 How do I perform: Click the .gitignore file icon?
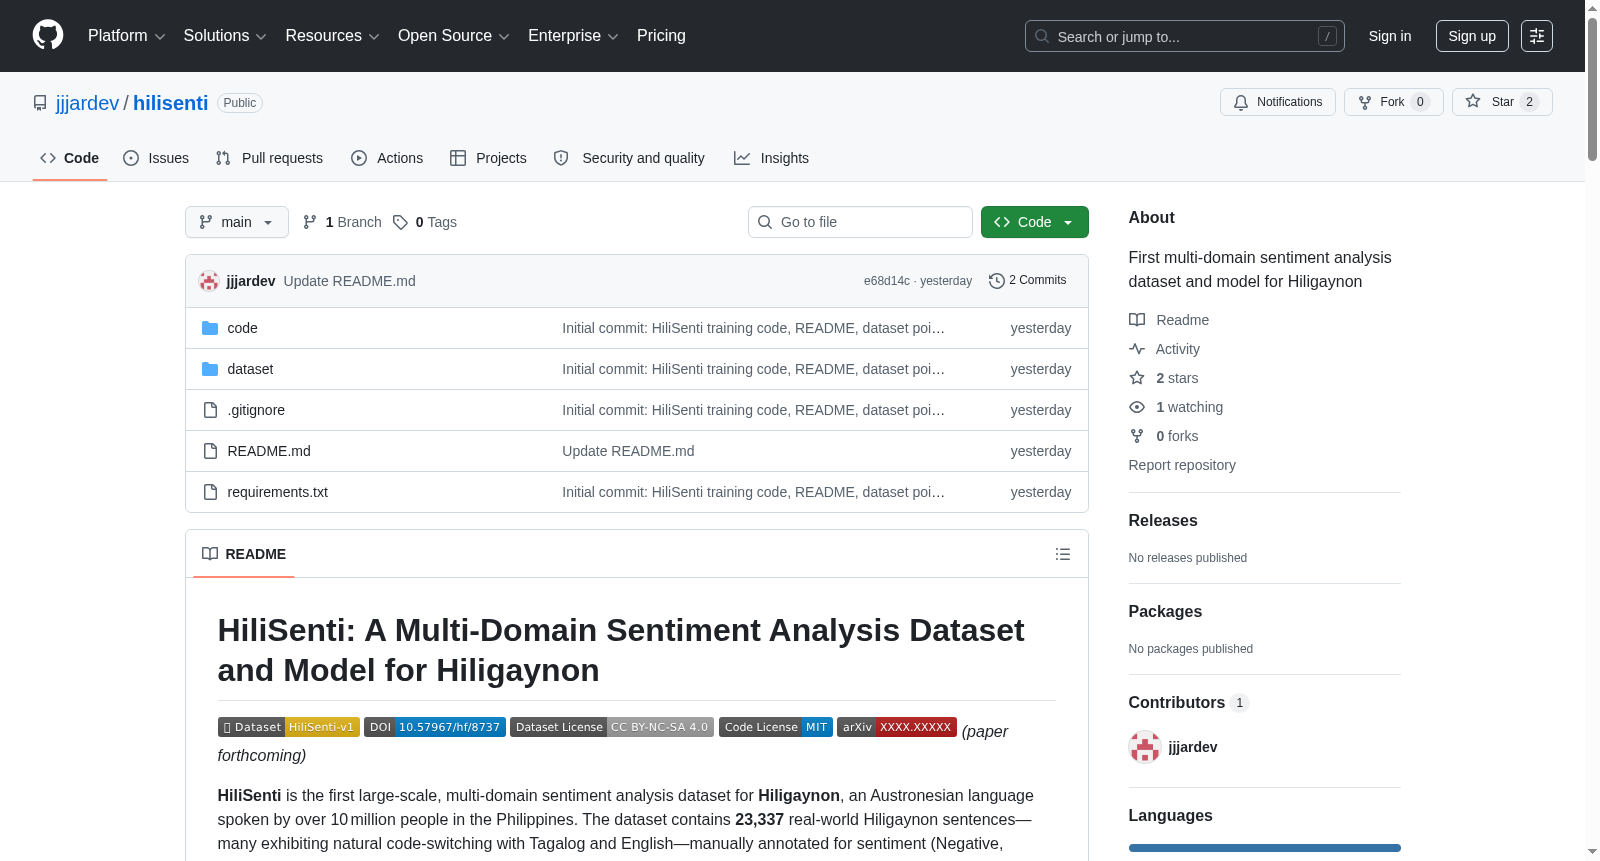click(210, 410)
